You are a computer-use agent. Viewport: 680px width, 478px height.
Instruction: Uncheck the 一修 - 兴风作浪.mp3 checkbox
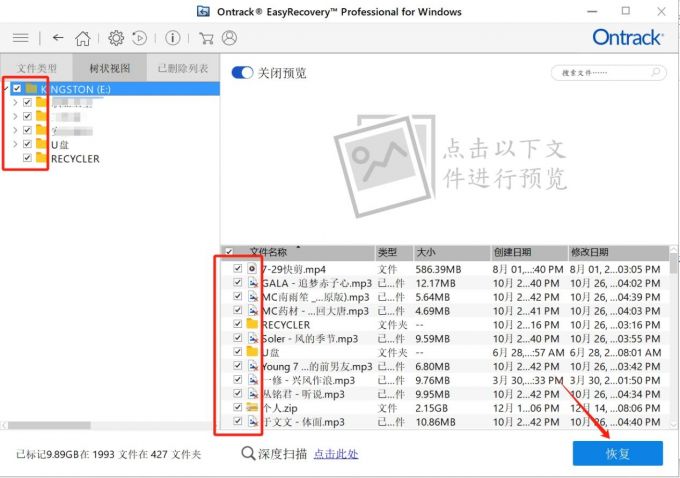click(237, 380)
